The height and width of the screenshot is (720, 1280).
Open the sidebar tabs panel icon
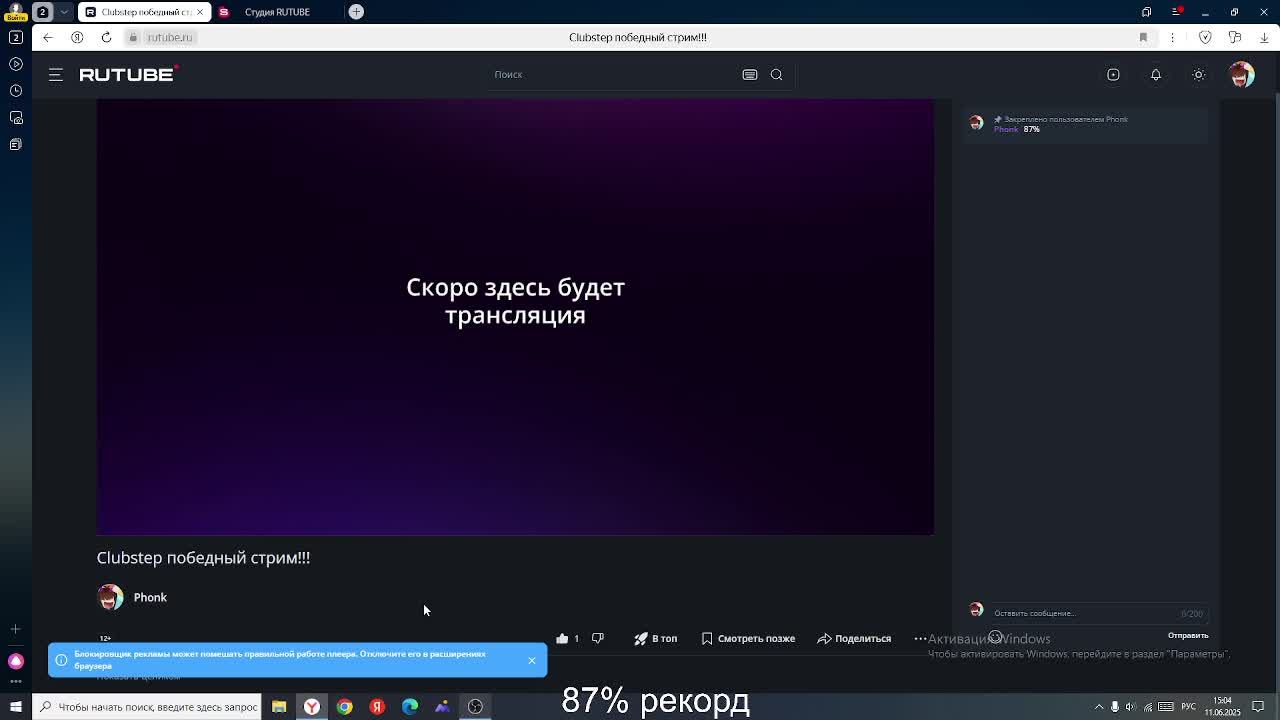[x=15, y=37]
